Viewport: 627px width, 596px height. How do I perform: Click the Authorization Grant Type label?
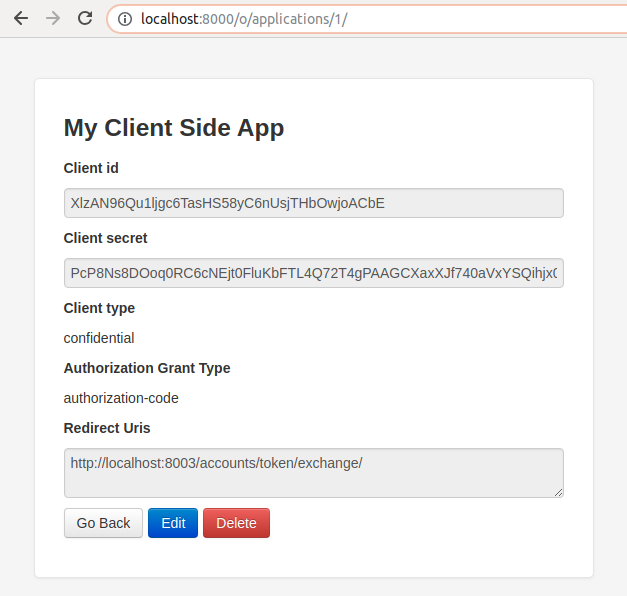tap(147, 368)
